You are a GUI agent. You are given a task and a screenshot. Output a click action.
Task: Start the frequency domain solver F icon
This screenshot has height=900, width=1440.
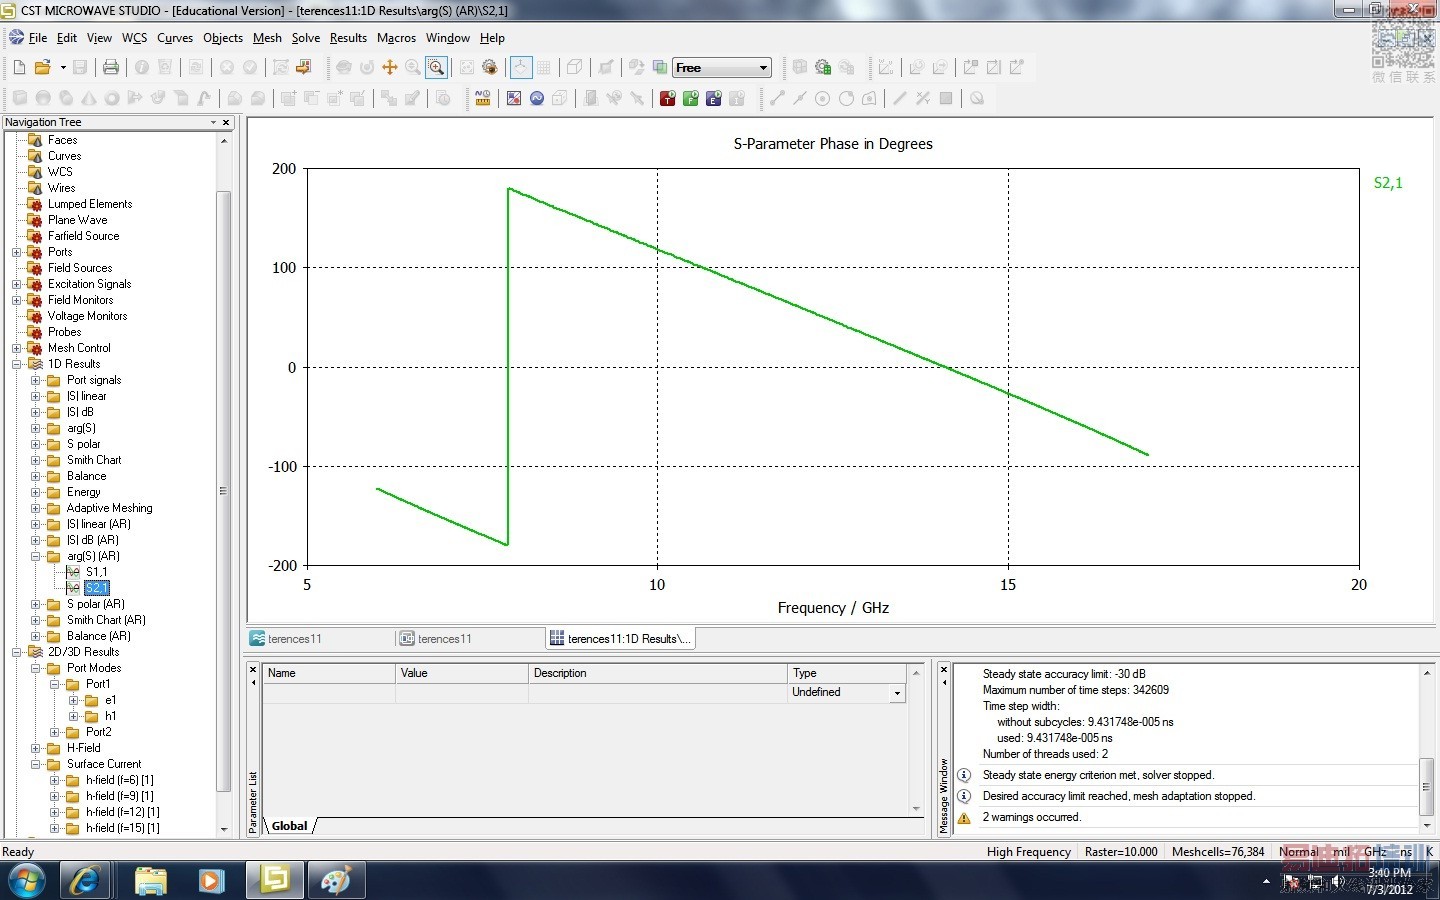[690, 98]
